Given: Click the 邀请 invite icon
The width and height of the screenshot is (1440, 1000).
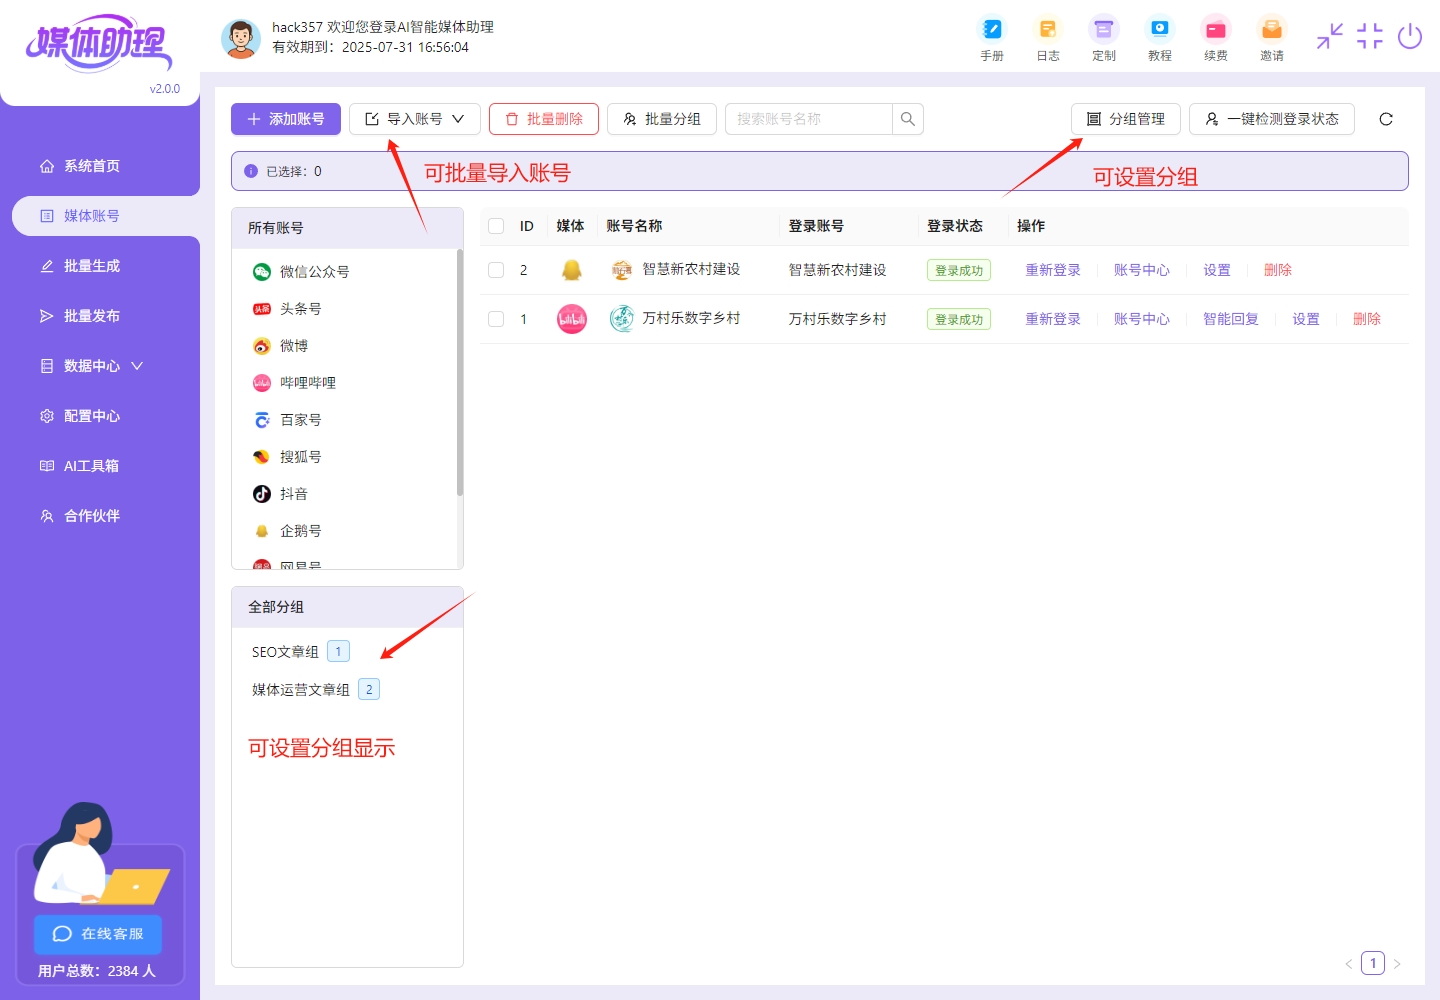Looking at the screenshot, I should click(1271, 38).
